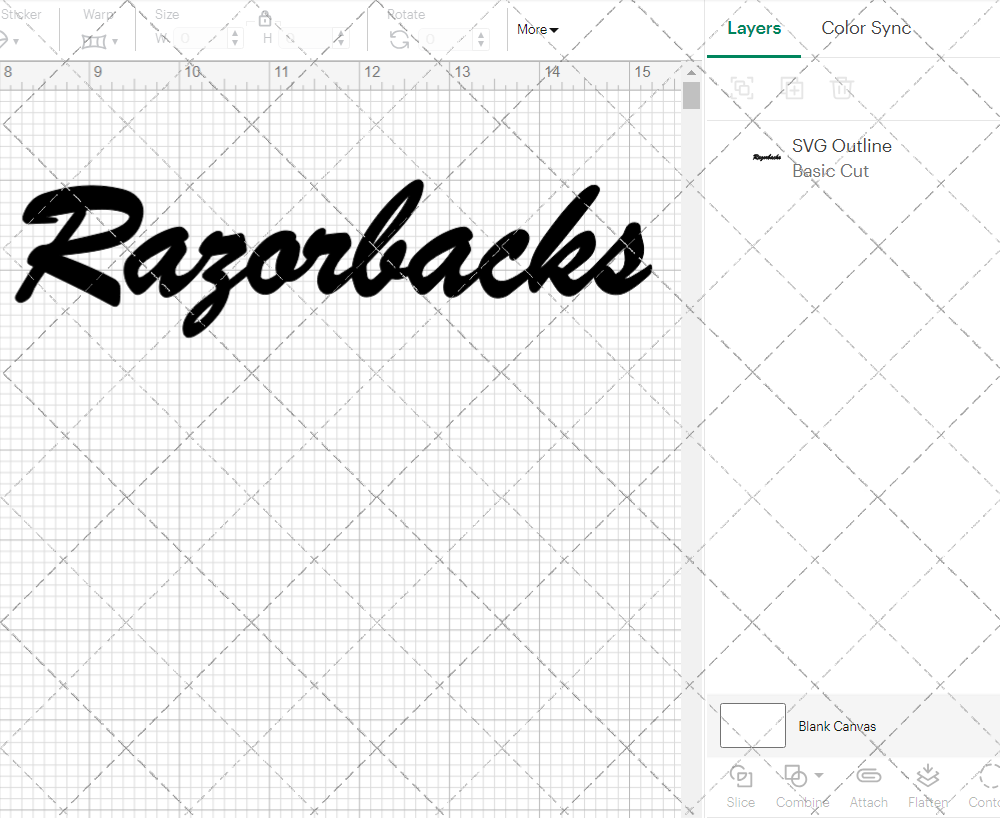Click the group layers icon
This screenshot has height=818, width=1000.
[x=742, y=88]
